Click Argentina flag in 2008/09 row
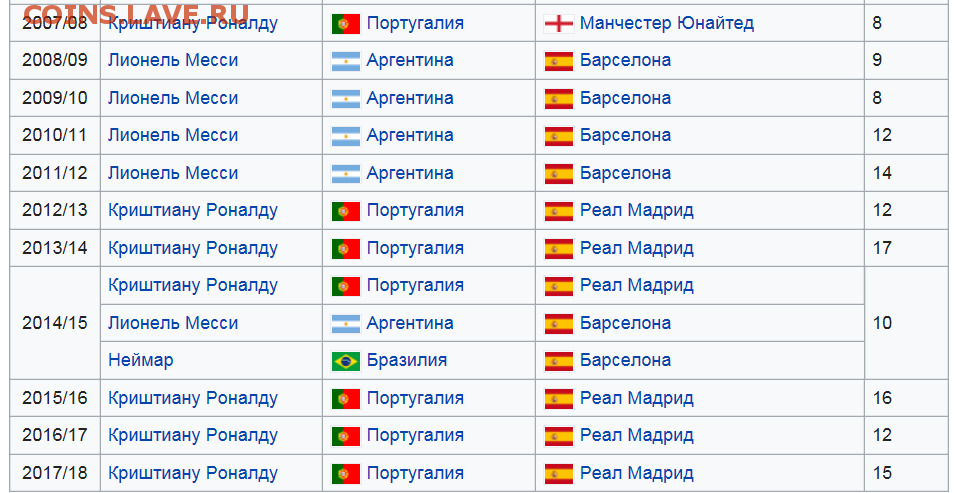Image resolution: width=954 pixels, height=493 pixels. (x=346, y=61)
